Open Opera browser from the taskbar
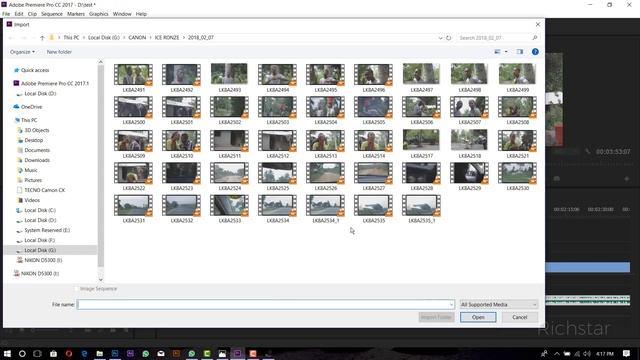 click(69, 353)
